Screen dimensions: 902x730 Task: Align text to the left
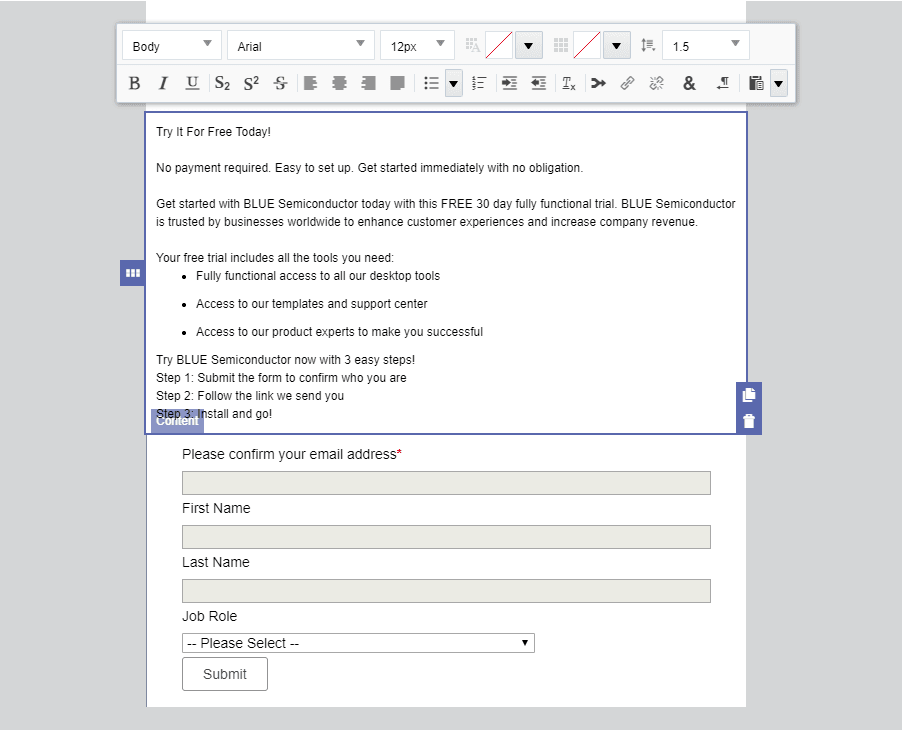[311, 83]
